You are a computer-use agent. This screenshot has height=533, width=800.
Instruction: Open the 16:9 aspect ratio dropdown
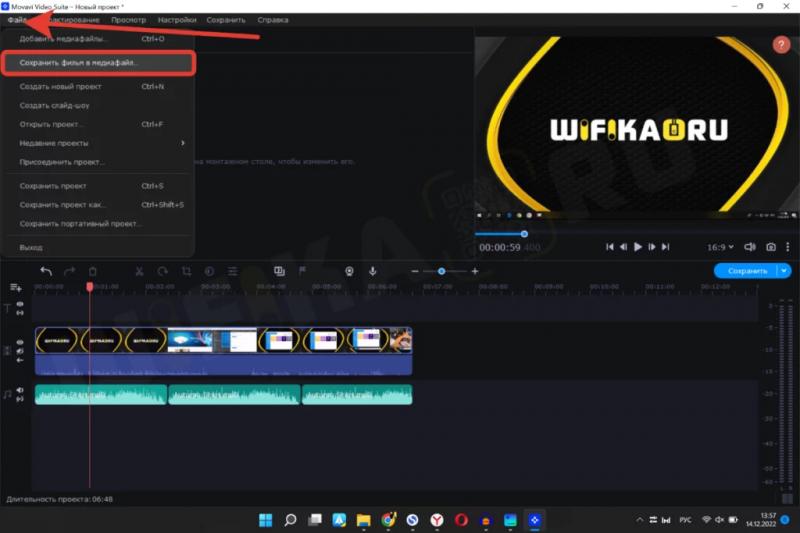coord(720,247)
